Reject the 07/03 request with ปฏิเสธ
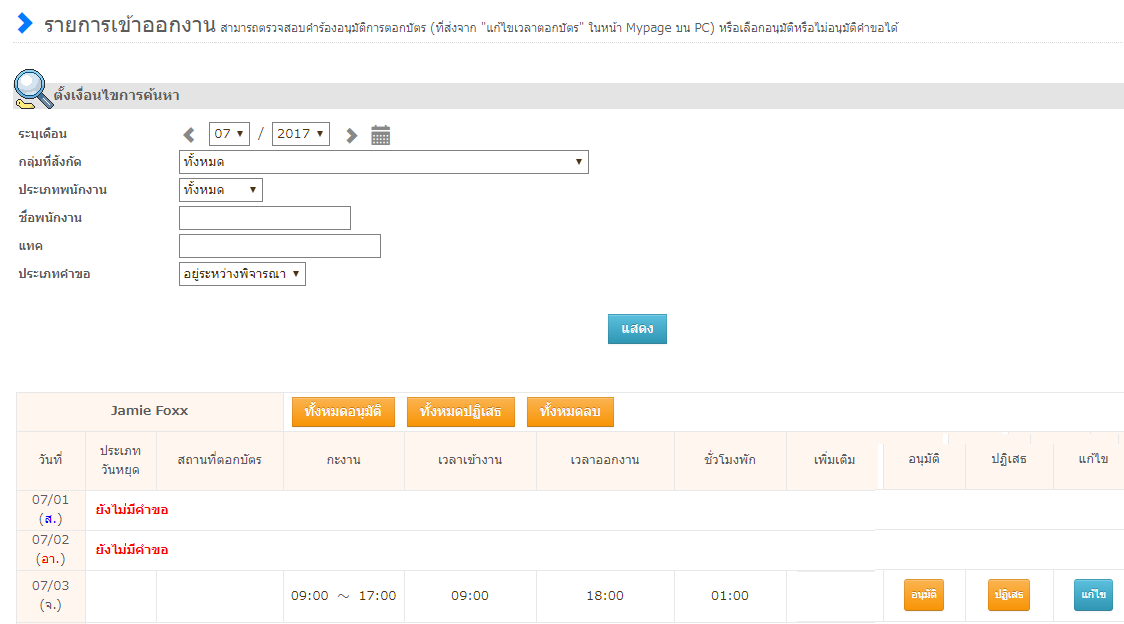 [x=1008, y=595]
